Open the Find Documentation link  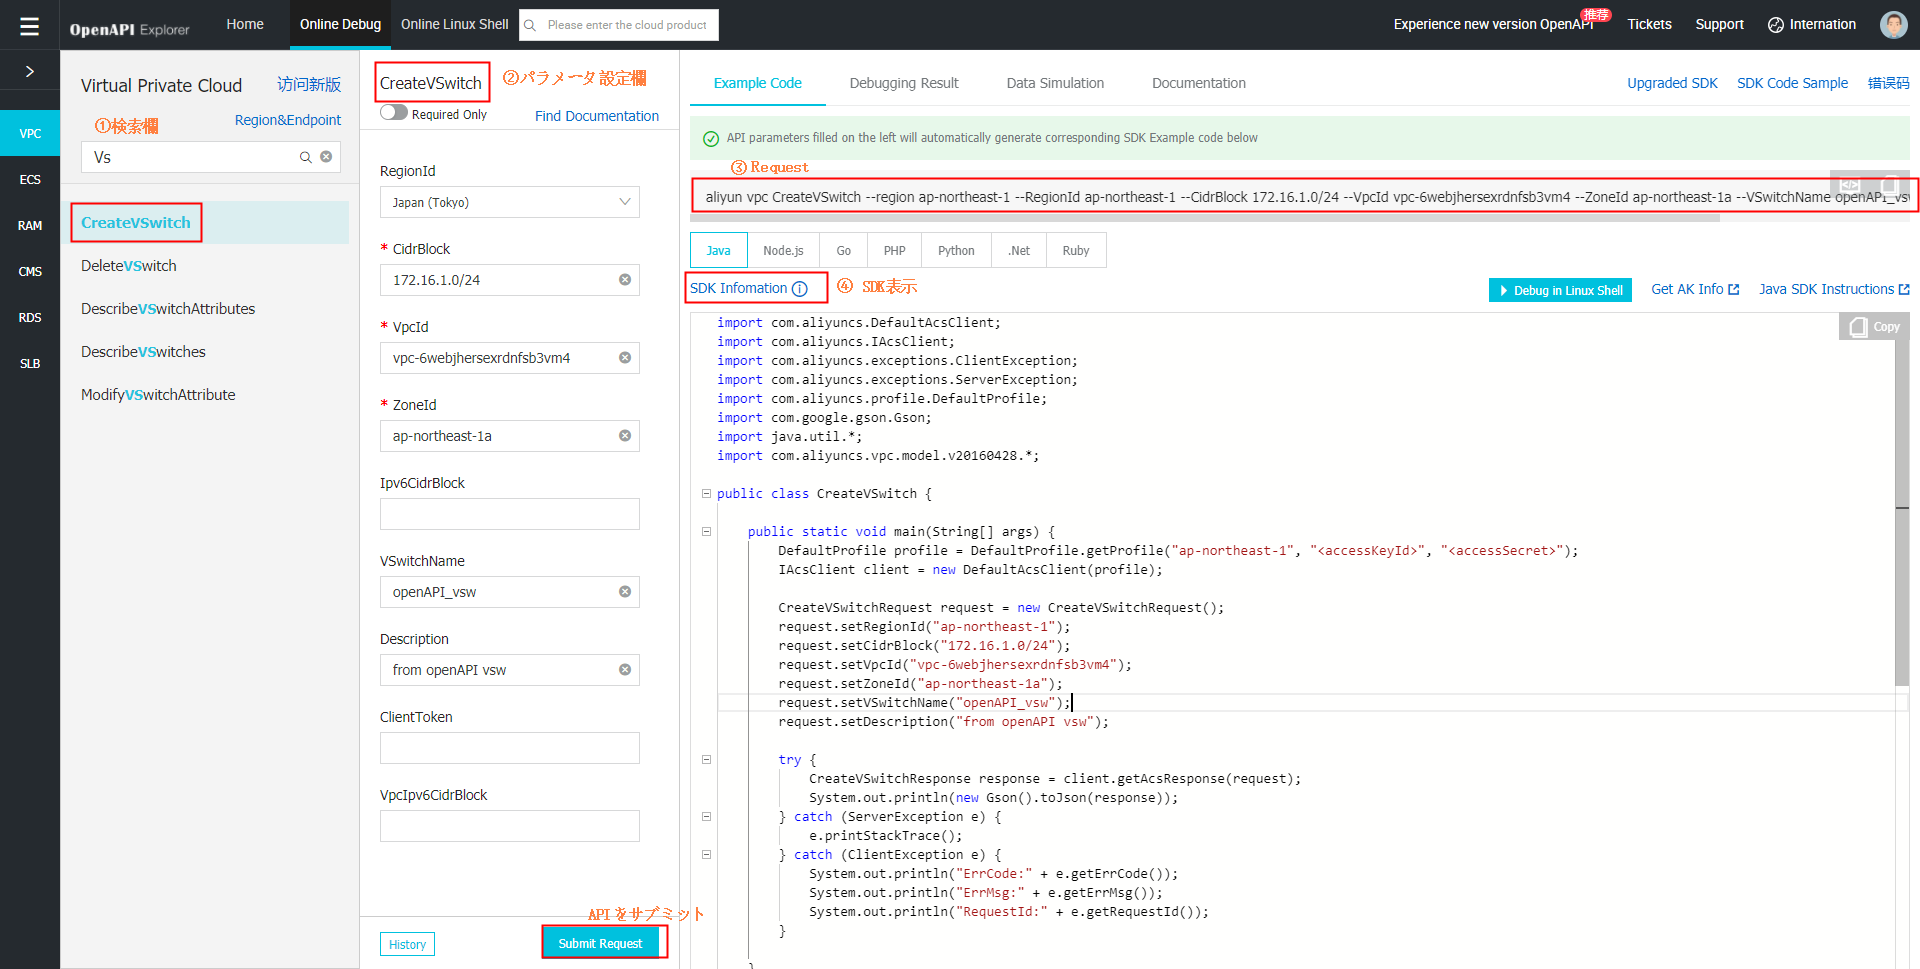(x=597, y=116)
